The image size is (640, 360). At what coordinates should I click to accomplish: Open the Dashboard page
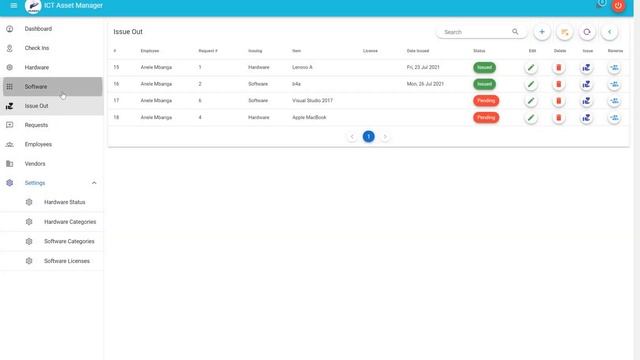click(x=52, y=29)
